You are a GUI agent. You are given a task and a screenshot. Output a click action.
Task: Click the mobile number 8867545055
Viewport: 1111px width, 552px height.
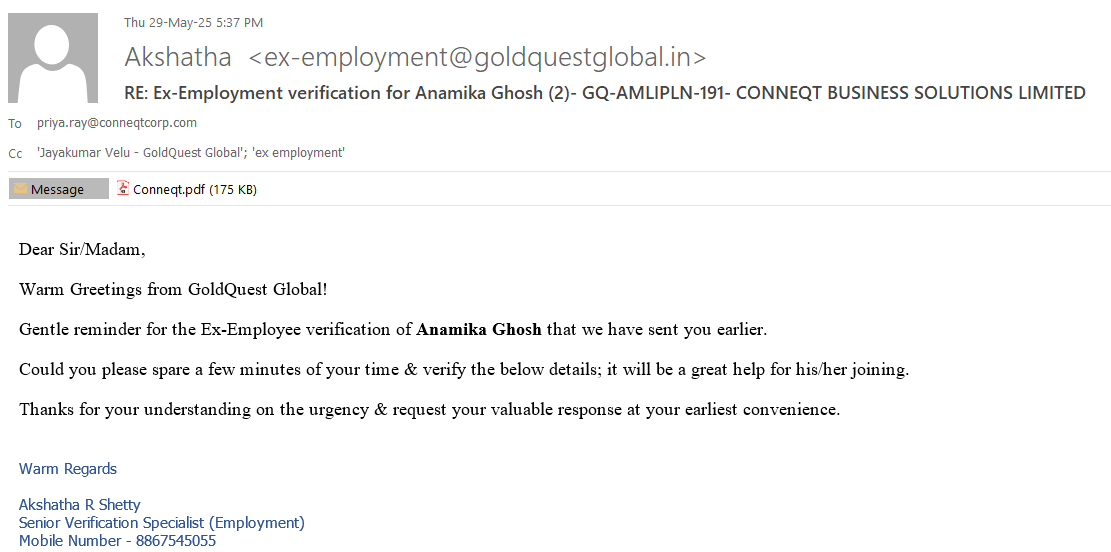(x=175, y=541)
